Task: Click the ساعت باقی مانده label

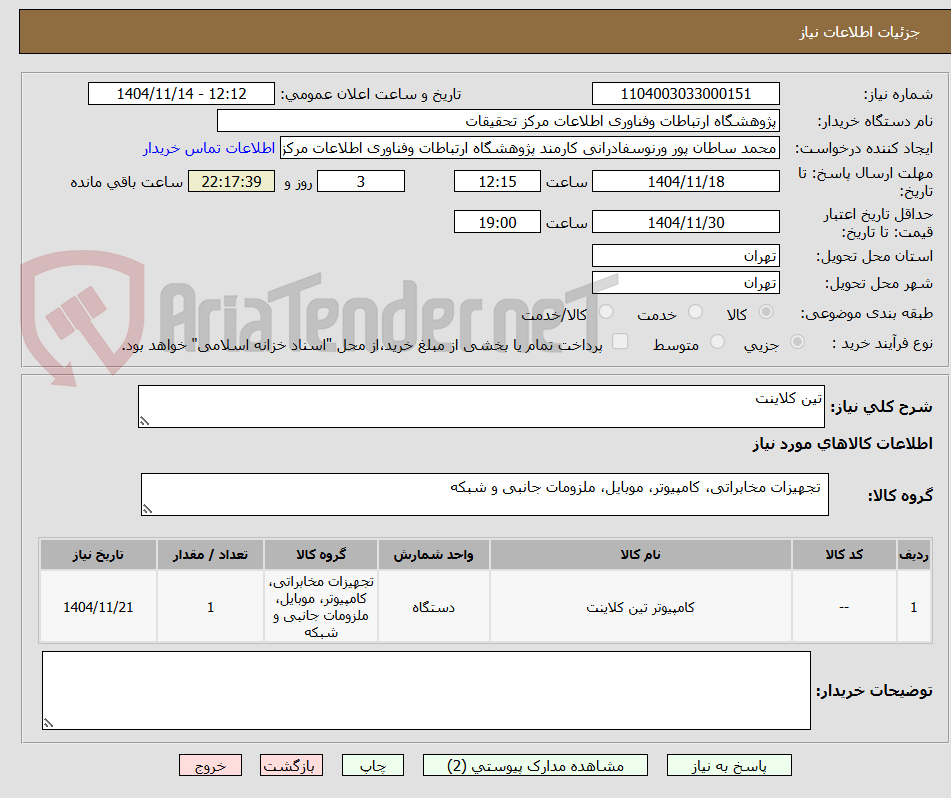Action: tap(126, 182)
